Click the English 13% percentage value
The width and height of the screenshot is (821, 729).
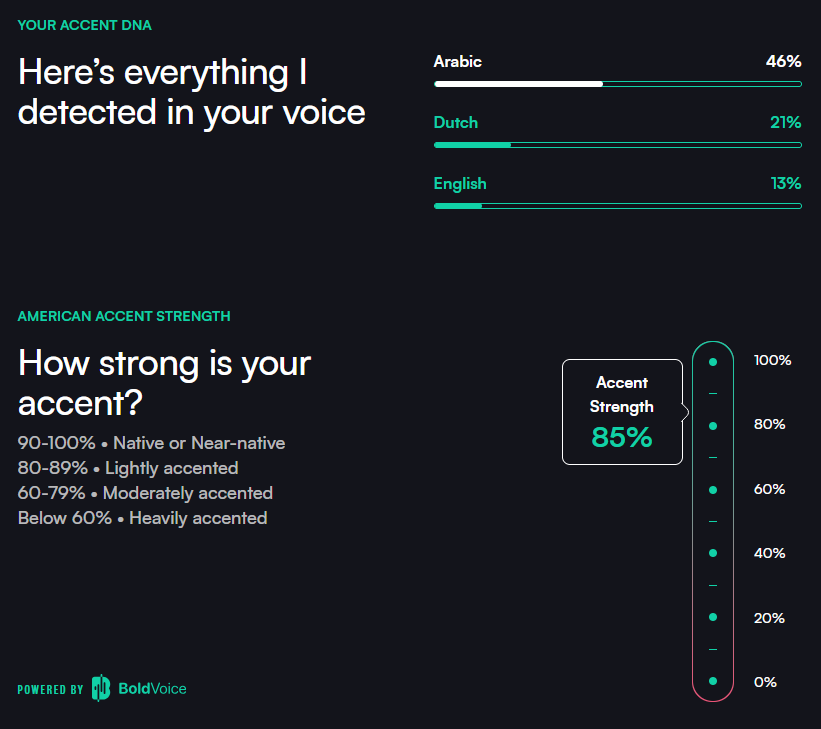point(786,184)
